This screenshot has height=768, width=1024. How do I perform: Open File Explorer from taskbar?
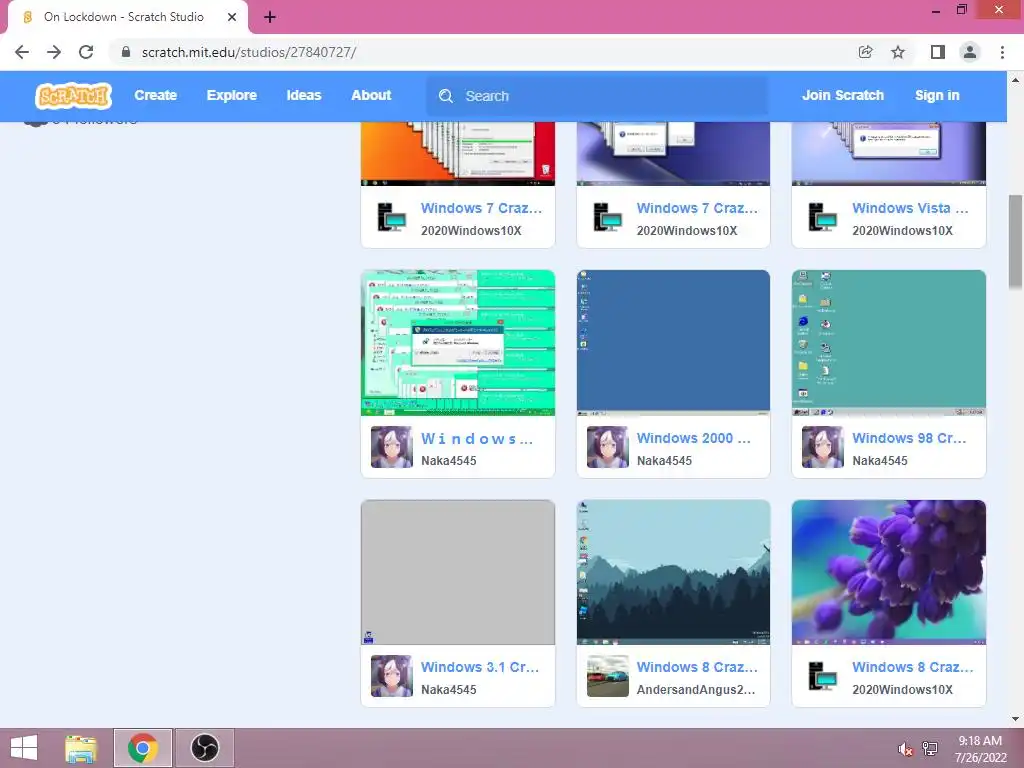[81, 748]
